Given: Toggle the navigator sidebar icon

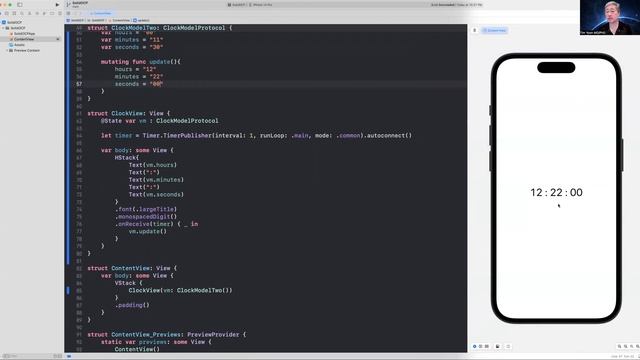Looking at the screenshot, I should [x=20, y=5].
